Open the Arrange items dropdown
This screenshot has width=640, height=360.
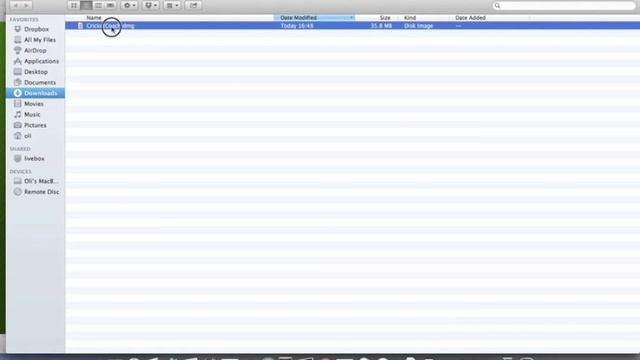pos(172,5)
